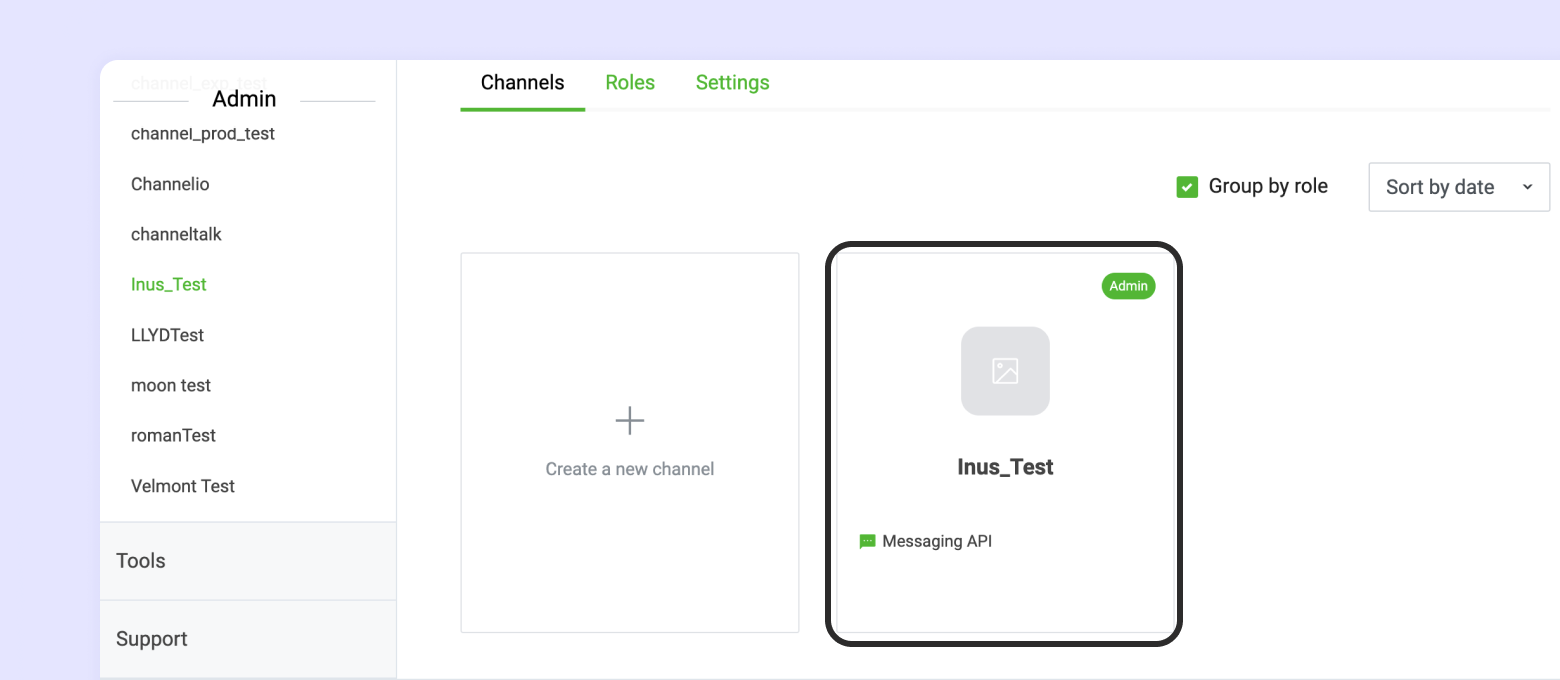Open romanTest from the sidebar list

[173, 436]
